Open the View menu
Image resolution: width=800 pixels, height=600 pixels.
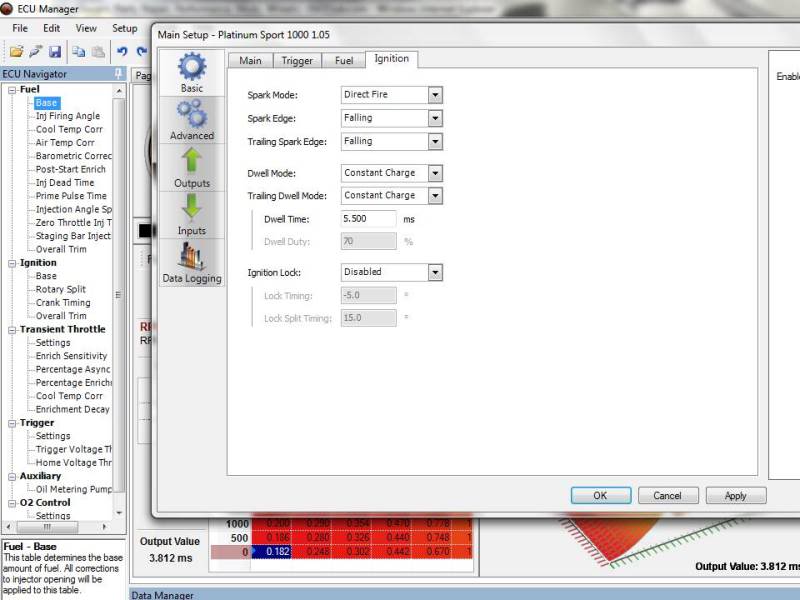(x=86, y=28)
